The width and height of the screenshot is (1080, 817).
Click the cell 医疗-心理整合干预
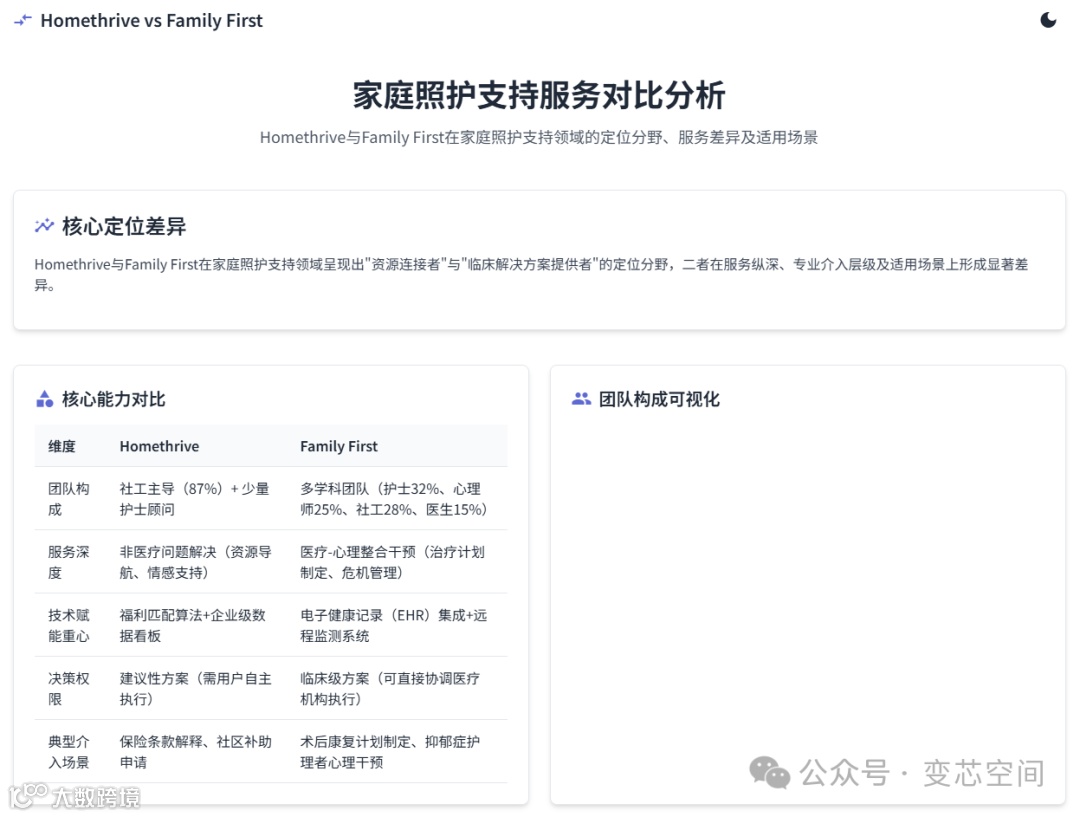pyautogui.click(x=393, y=562)
